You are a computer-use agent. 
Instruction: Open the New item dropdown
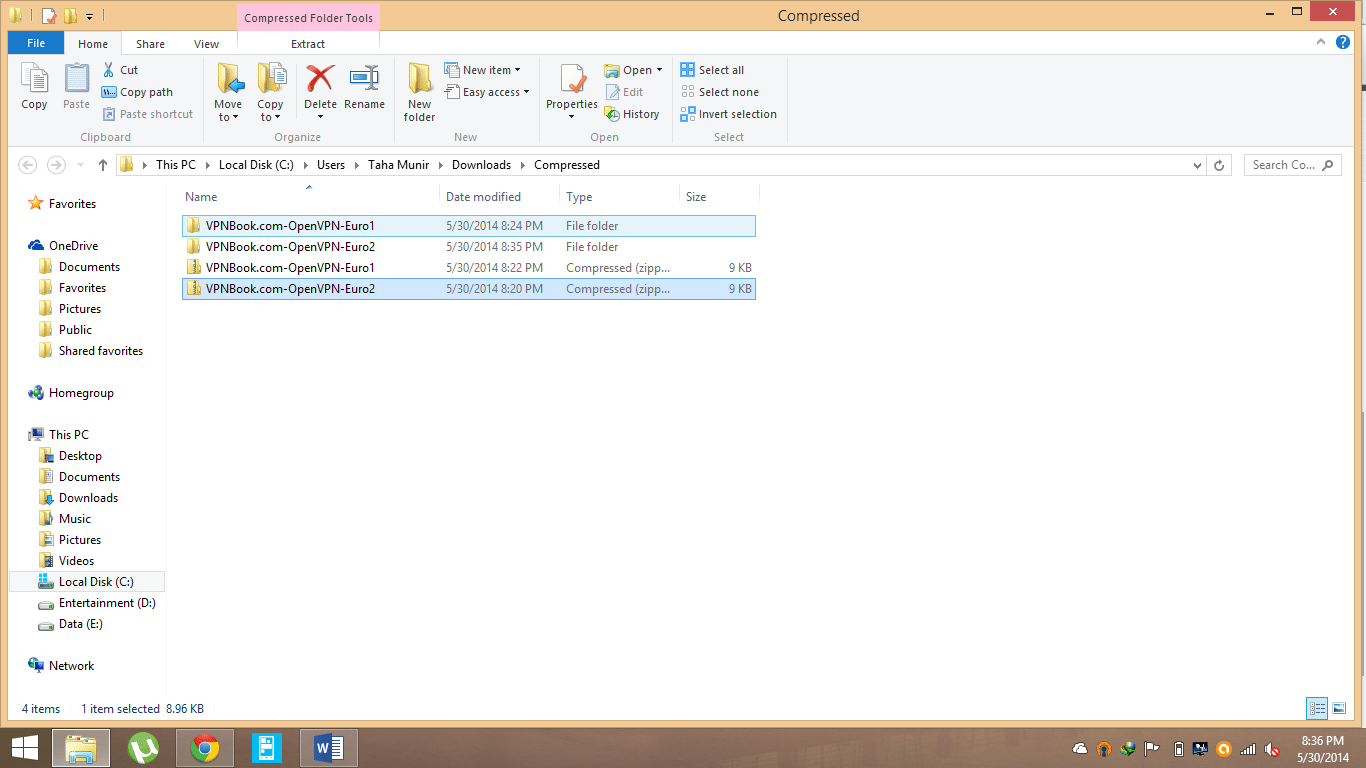491,70
